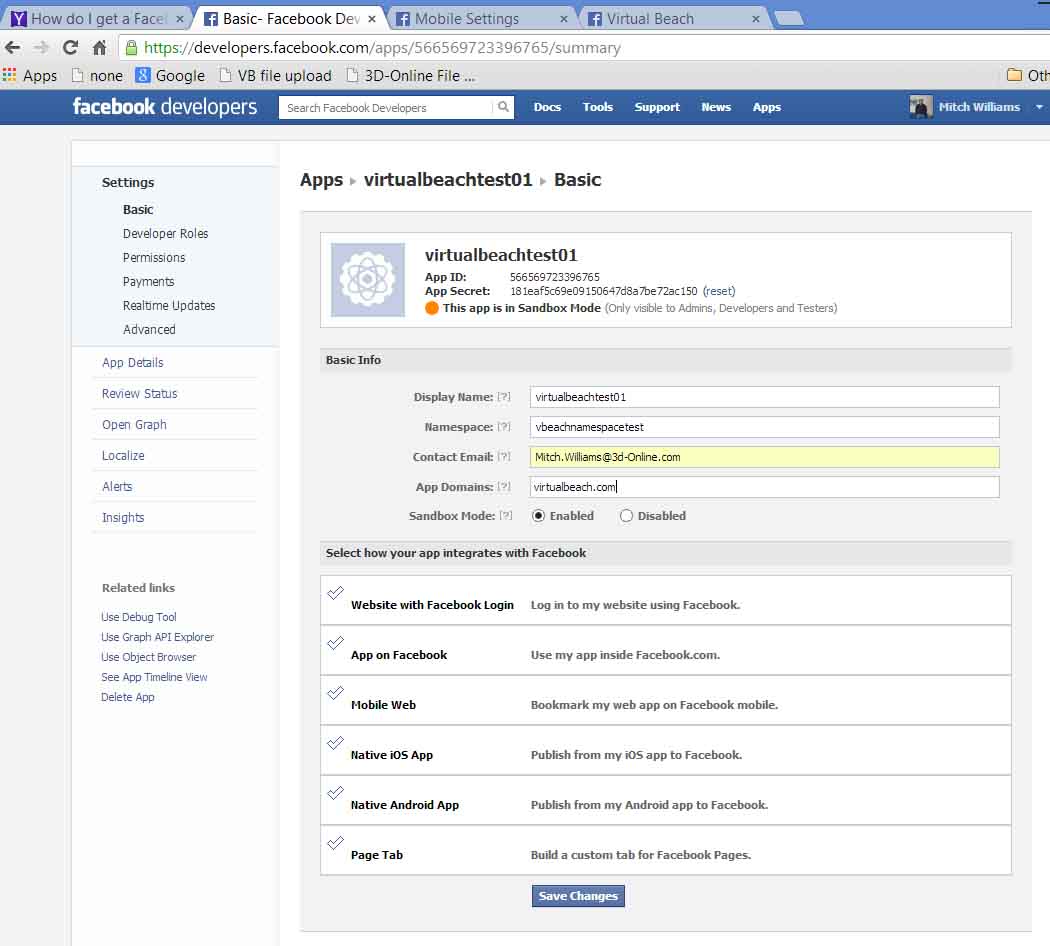
Task: Click help icon next to Display Name
Action: pyautogui.click(x=504, y=397)
